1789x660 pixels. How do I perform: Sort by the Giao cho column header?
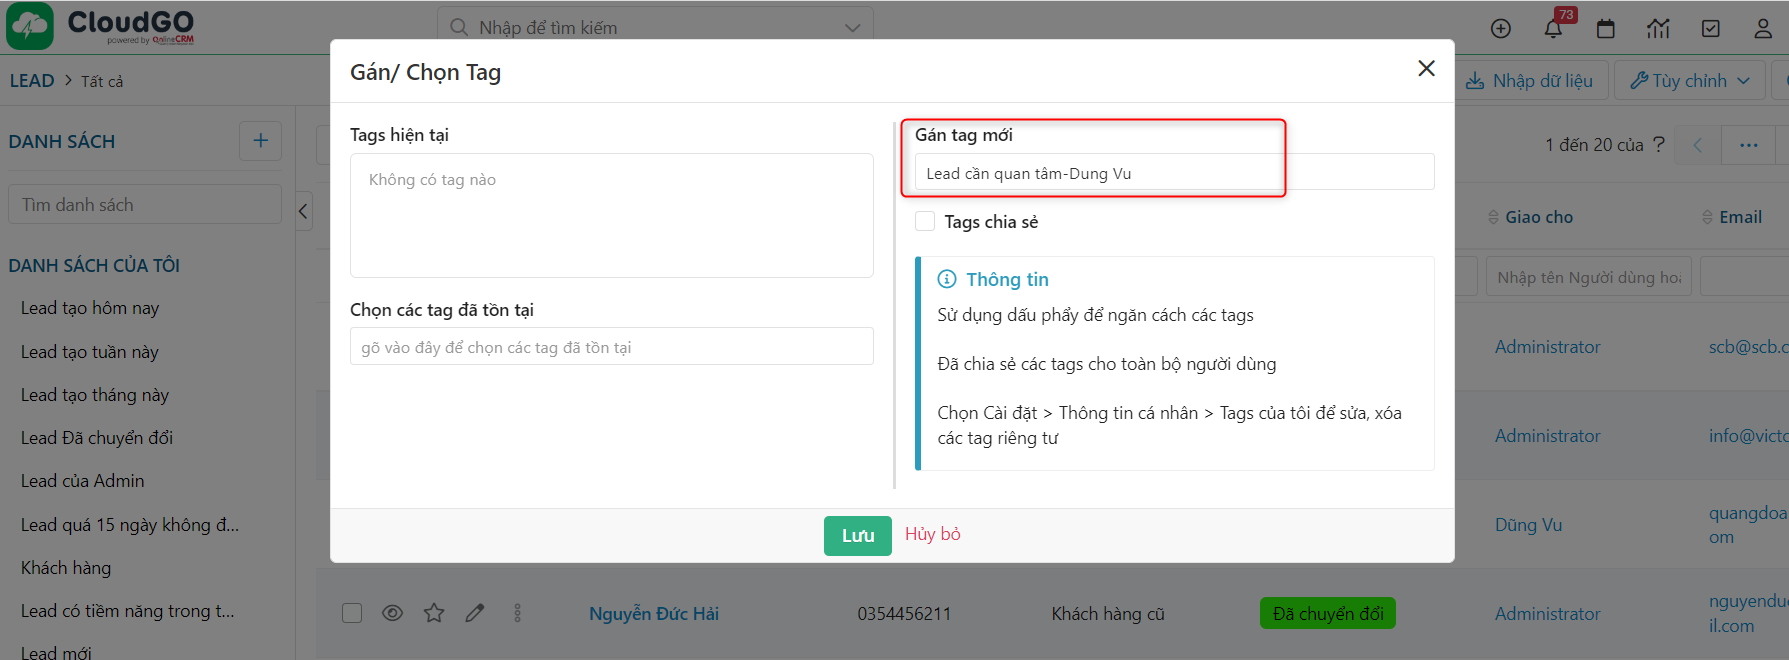[x=1539, y=217]
